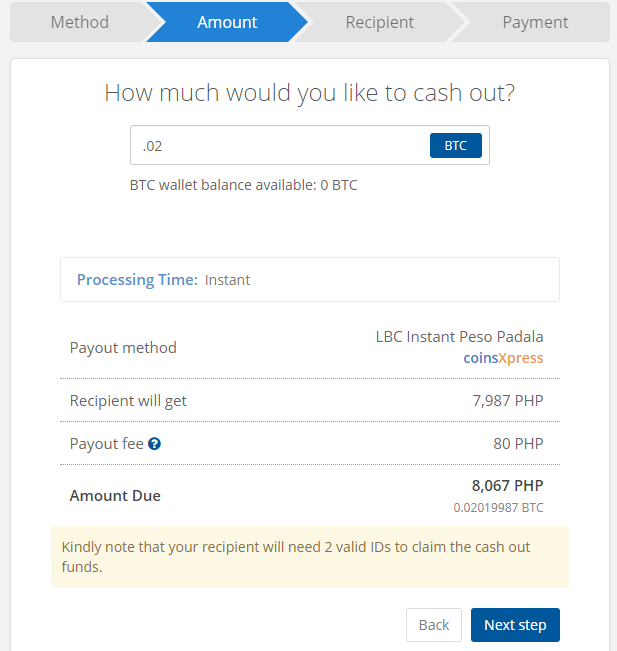617x651 pixels.
Task: Click the 80 PHP payout fee value
Action: click(518, 443)
